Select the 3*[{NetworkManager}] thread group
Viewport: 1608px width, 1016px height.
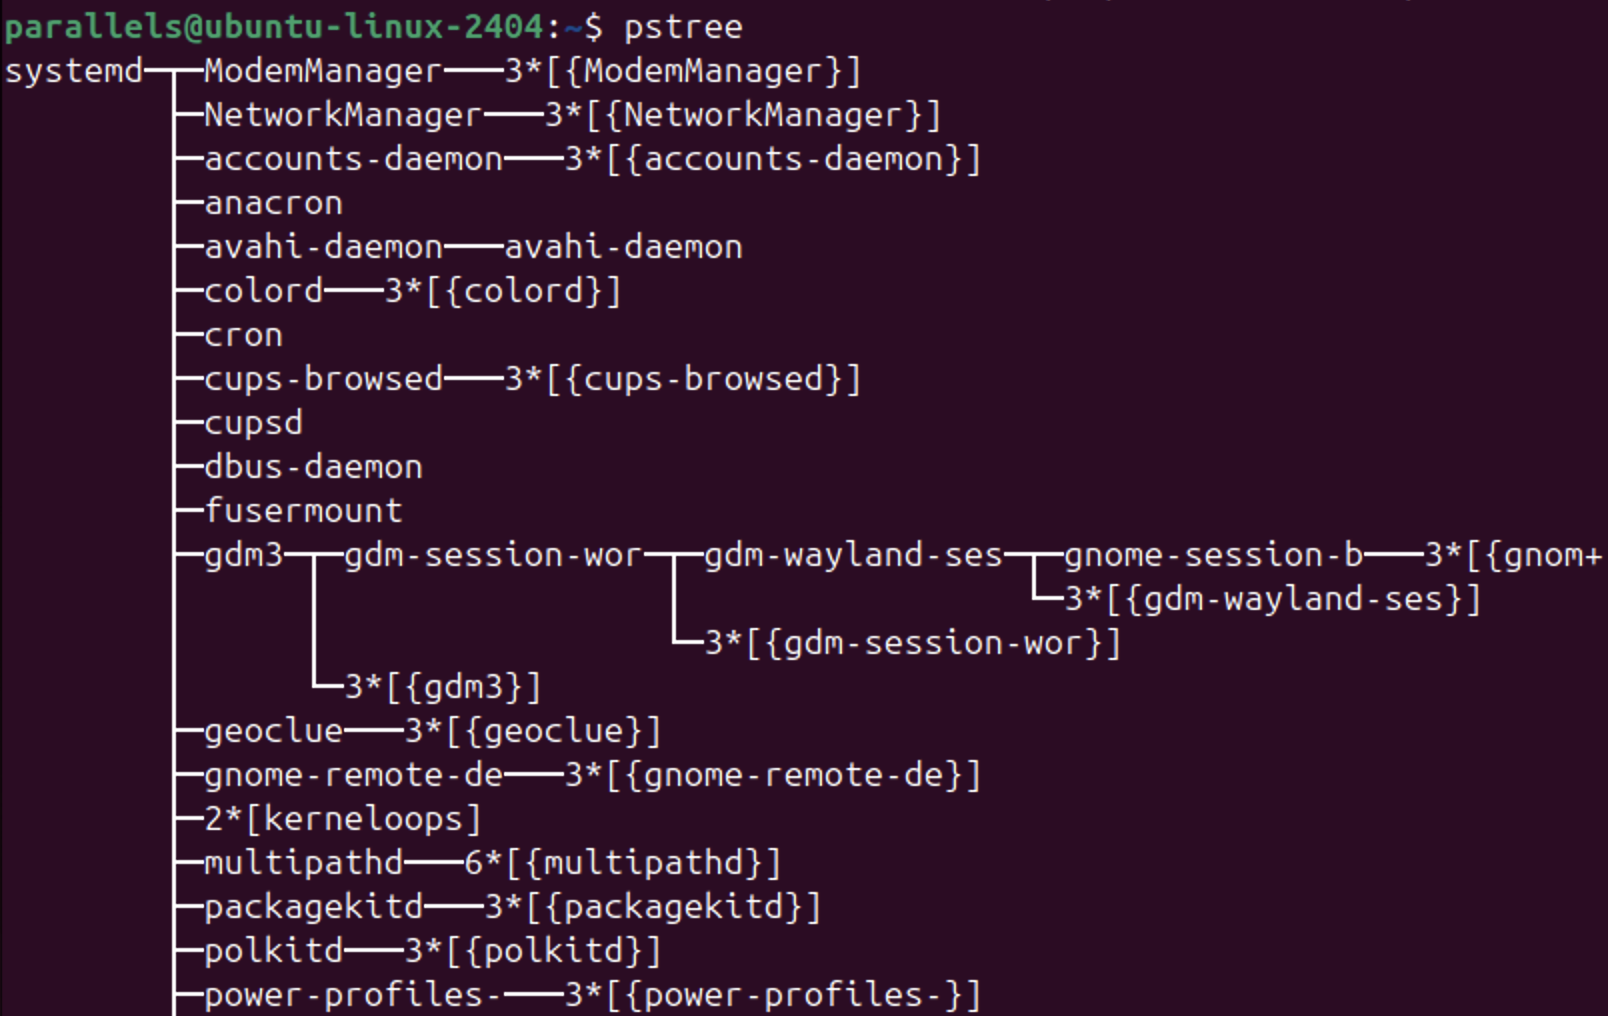[743, 116]
